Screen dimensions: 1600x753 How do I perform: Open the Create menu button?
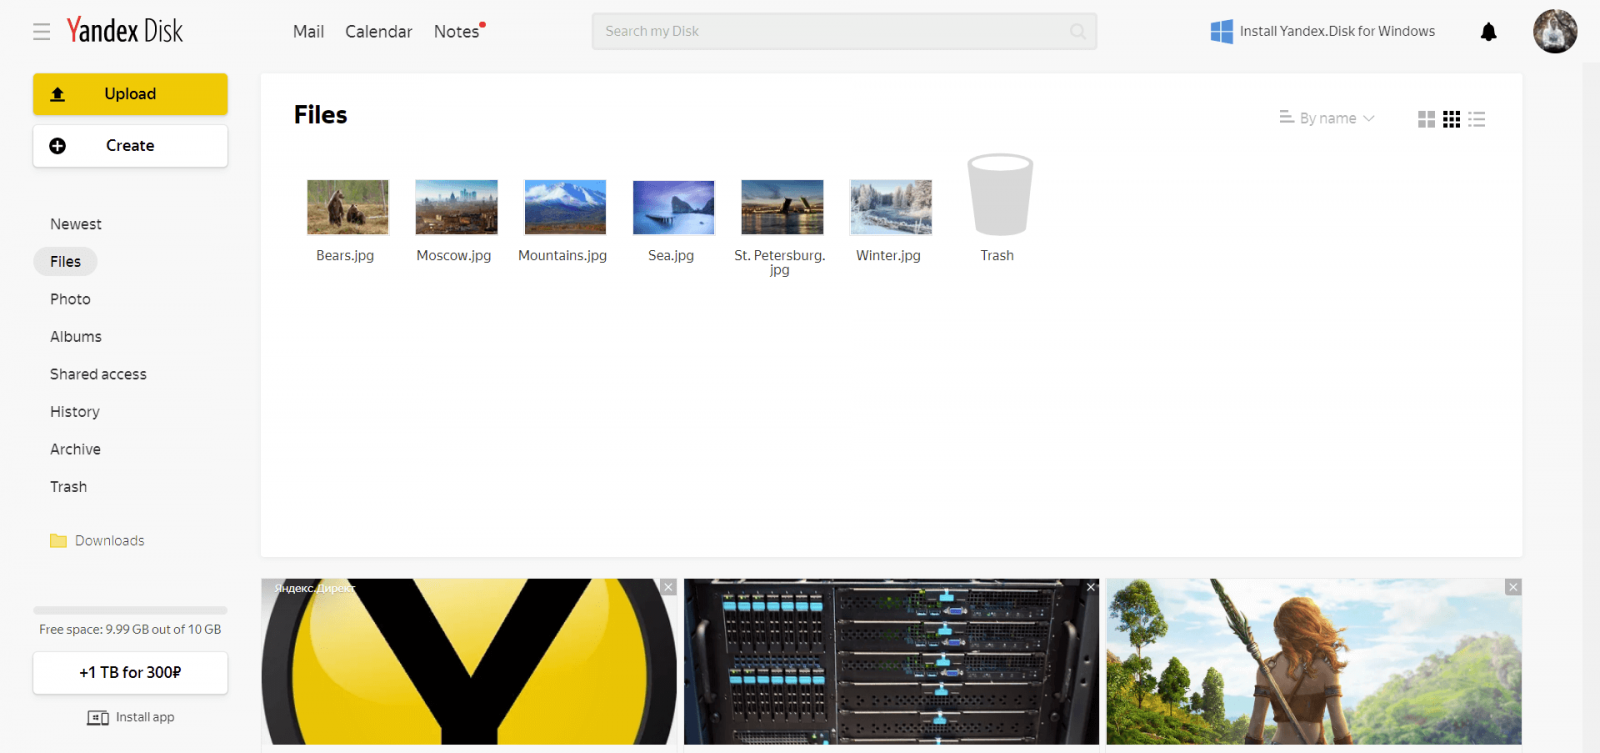pyautogui.click(x=130, y=146)
